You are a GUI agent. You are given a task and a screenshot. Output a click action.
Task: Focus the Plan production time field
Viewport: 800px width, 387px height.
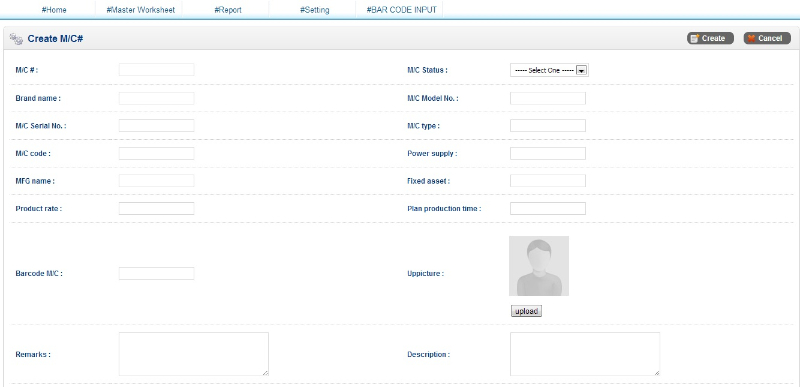(x=548, y=209)
